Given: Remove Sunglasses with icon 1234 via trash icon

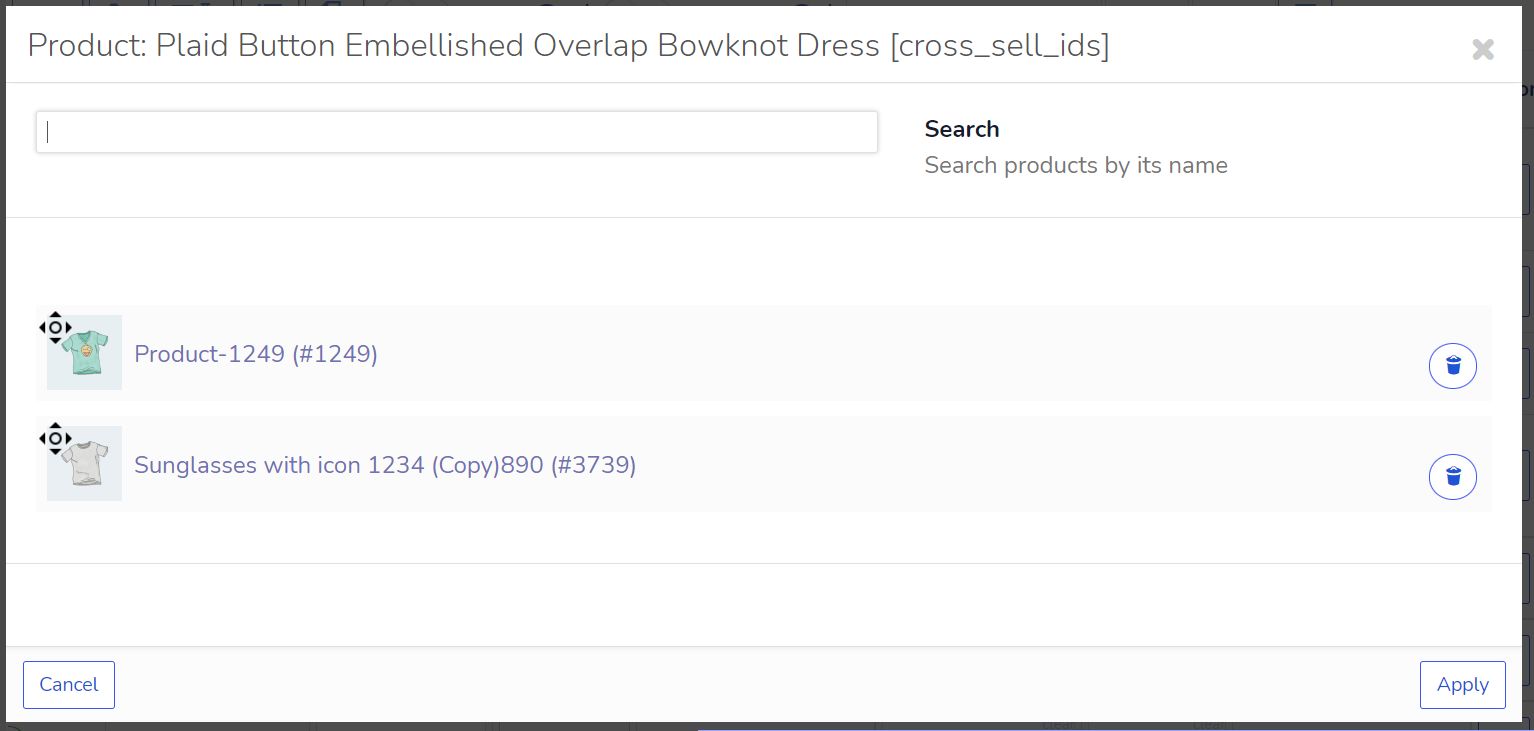Looking at the screenshot, I should (1452, 476).
